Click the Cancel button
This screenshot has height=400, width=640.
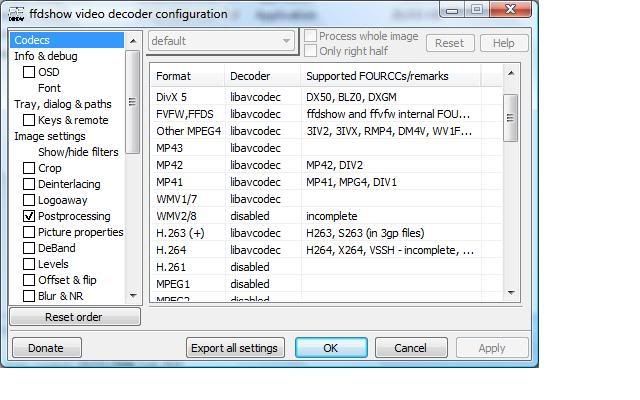point(411,348)
